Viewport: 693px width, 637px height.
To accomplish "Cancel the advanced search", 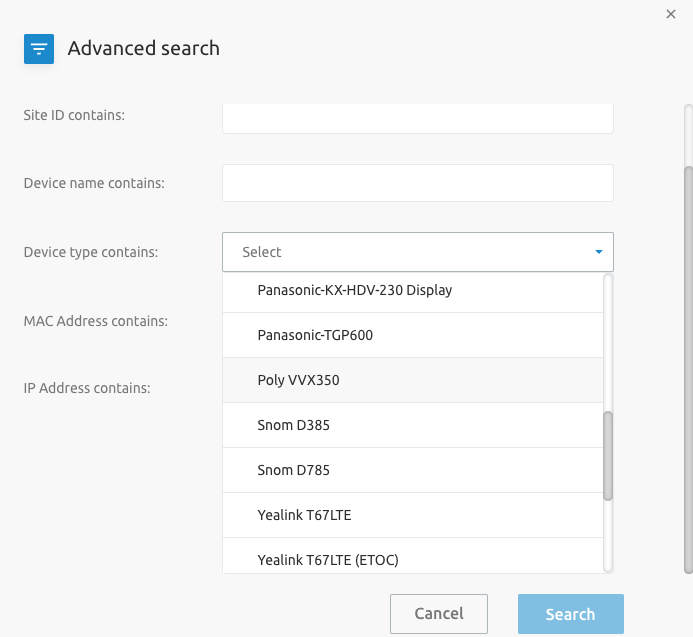I will 439,614.
